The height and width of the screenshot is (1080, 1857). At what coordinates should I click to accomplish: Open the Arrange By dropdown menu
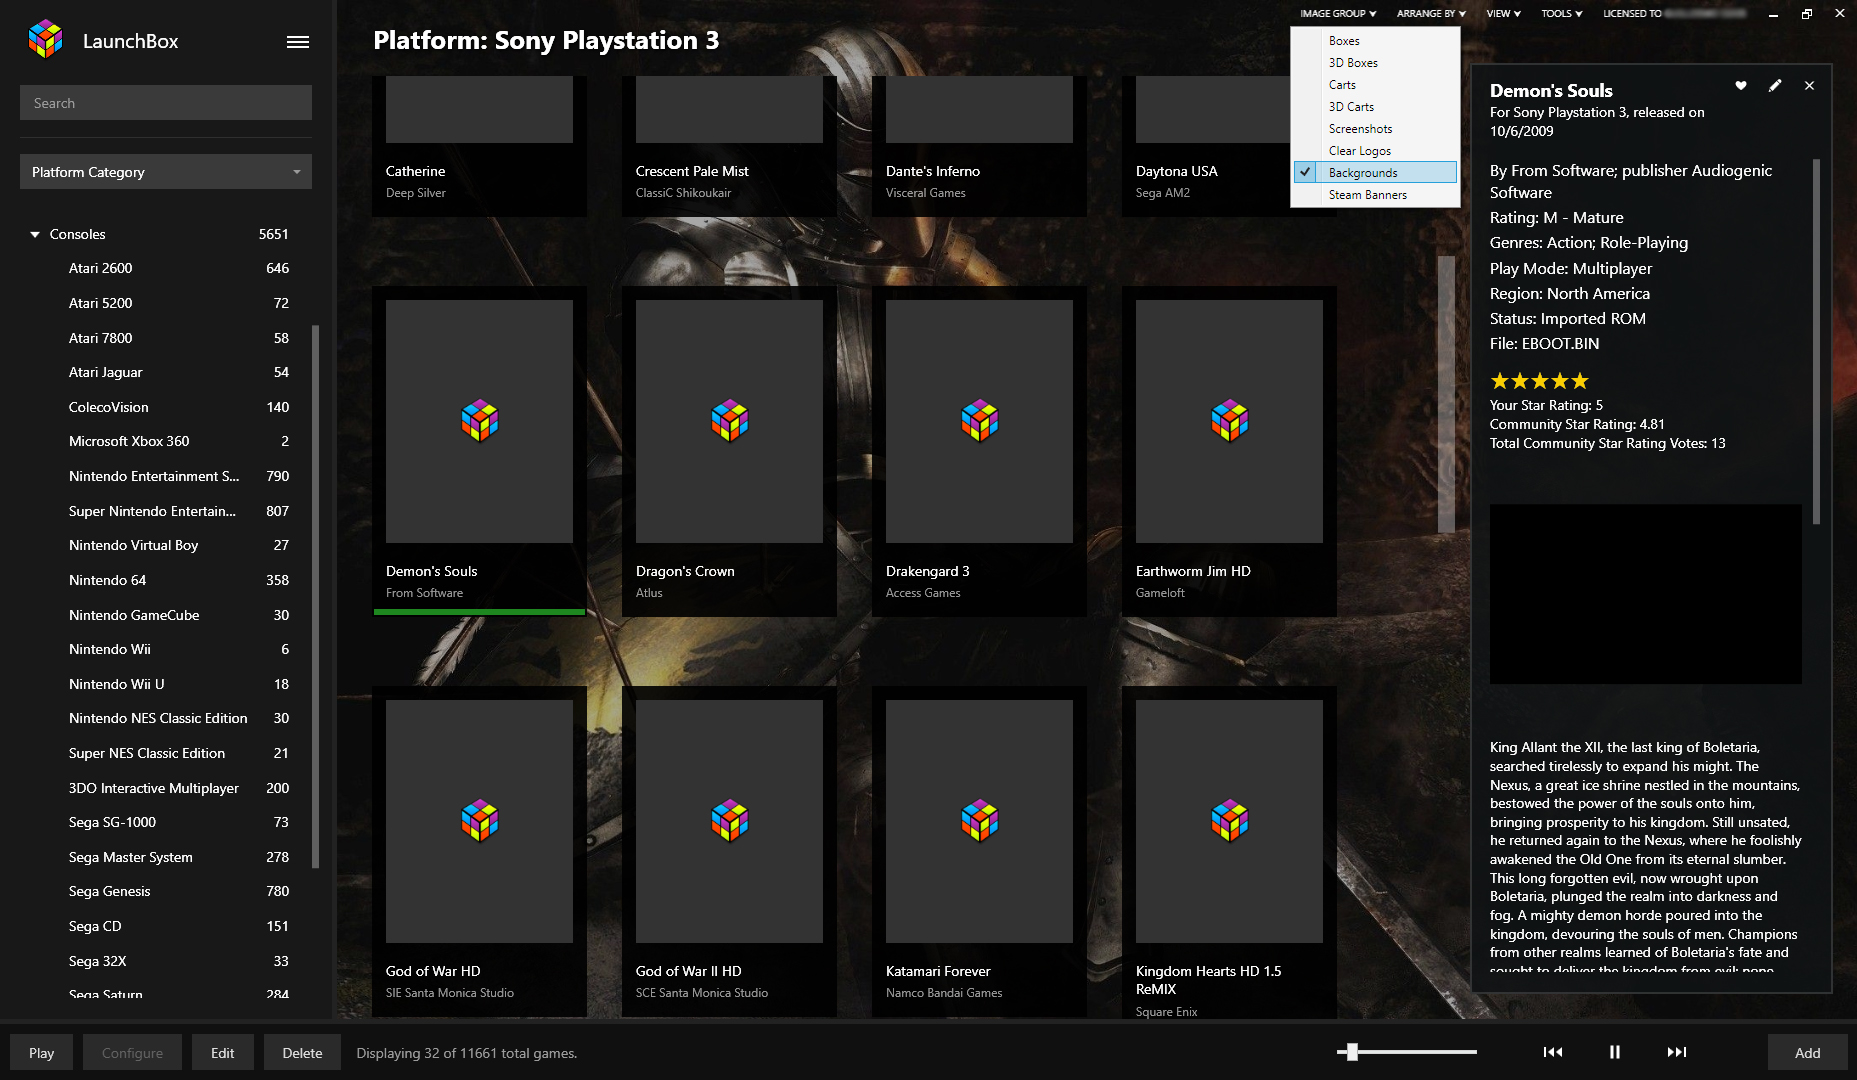point(1431,14)
